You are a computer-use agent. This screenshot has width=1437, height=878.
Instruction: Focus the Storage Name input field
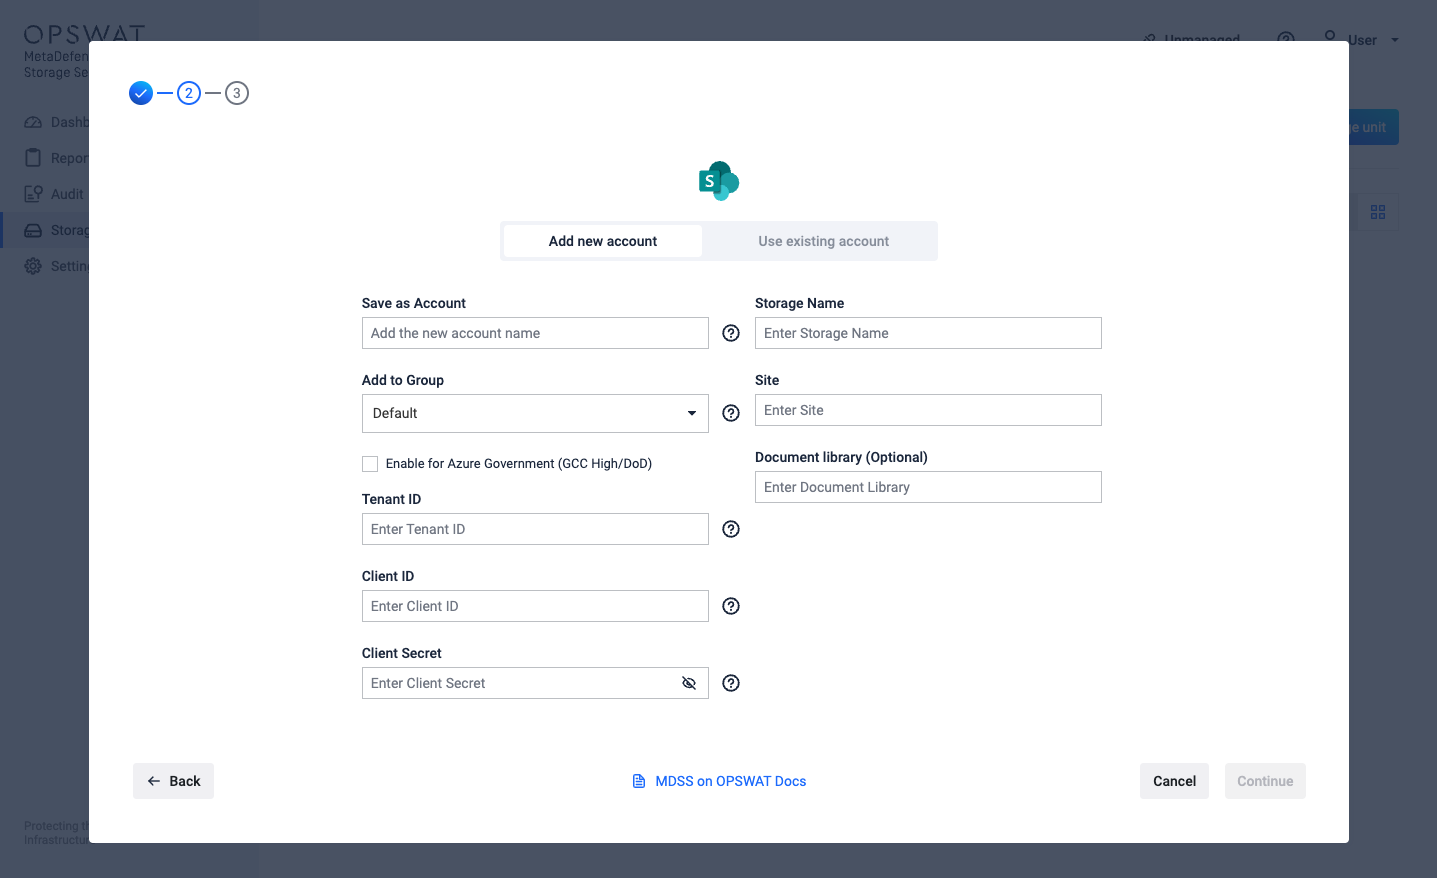pos(928,333)
